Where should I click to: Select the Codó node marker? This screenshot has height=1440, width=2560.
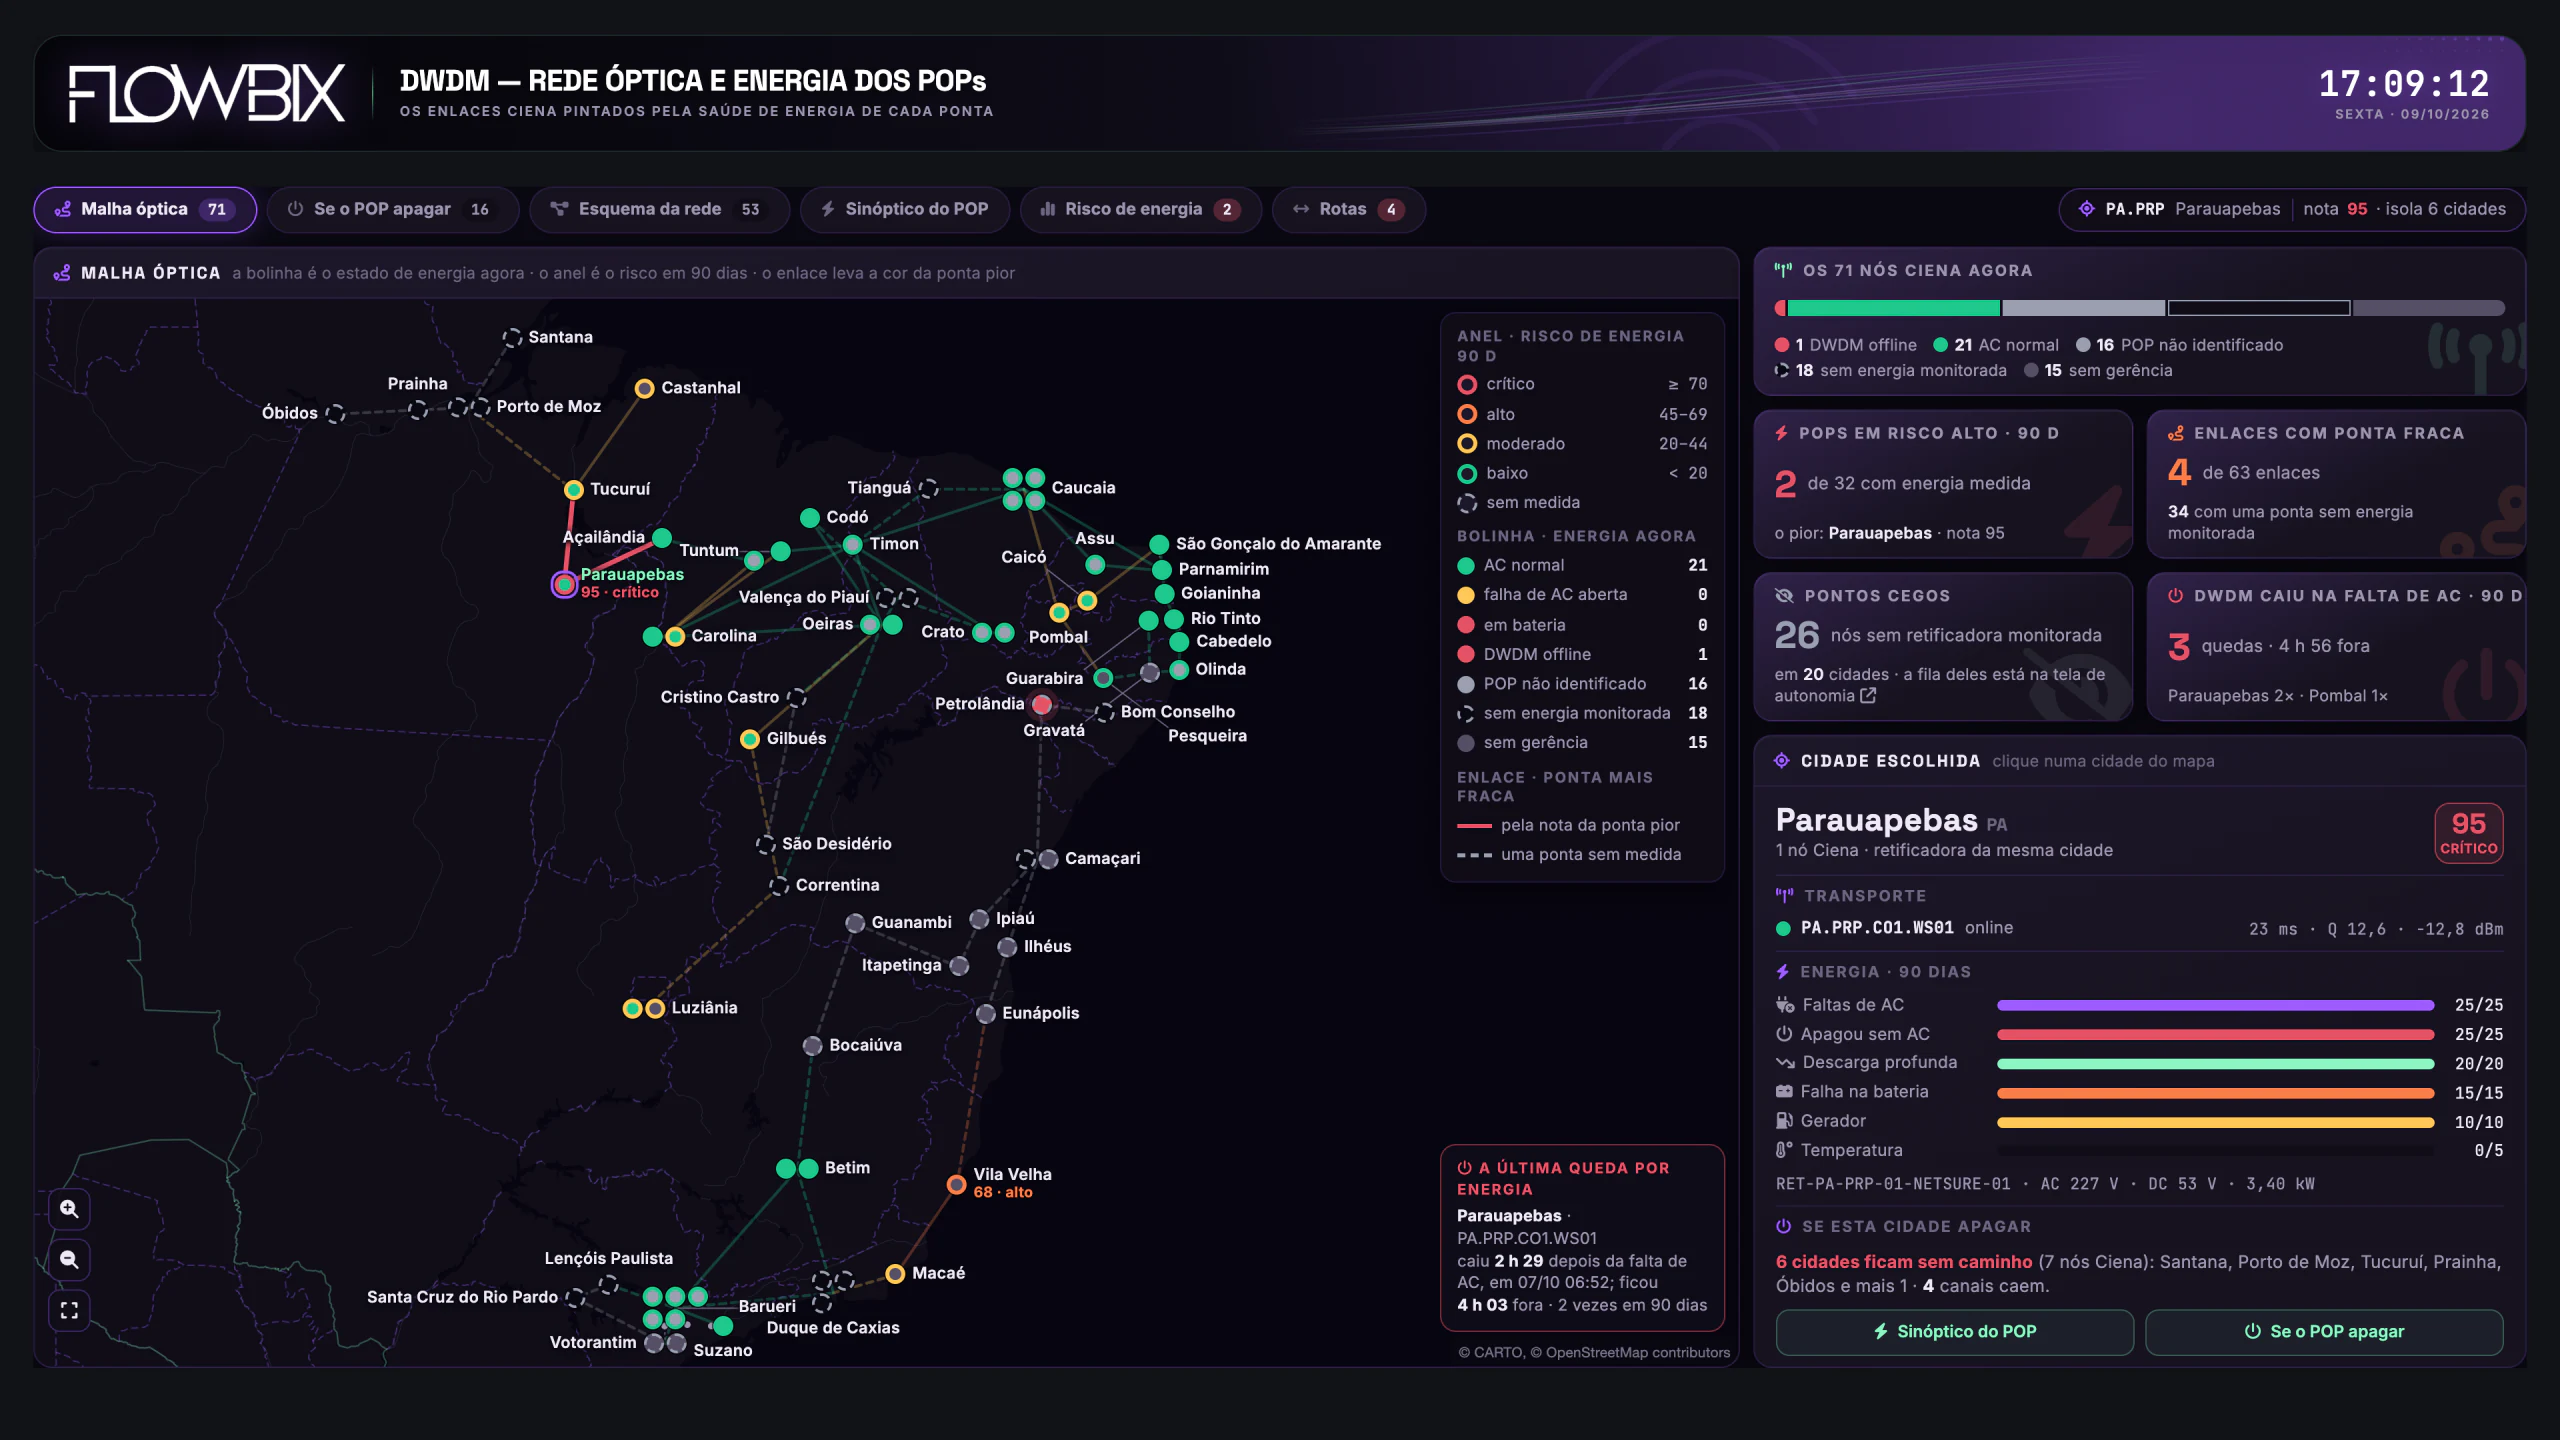pyautogui.click(x=810, y=517)
